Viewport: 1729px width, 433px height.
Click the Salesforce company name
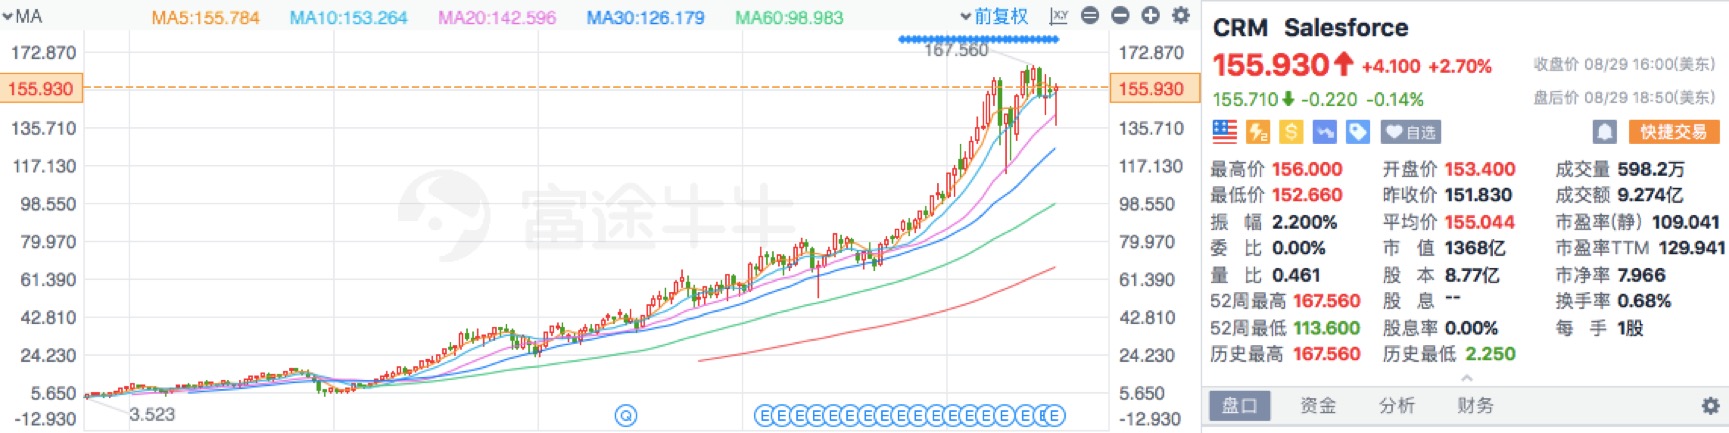tap(1346, 28)
